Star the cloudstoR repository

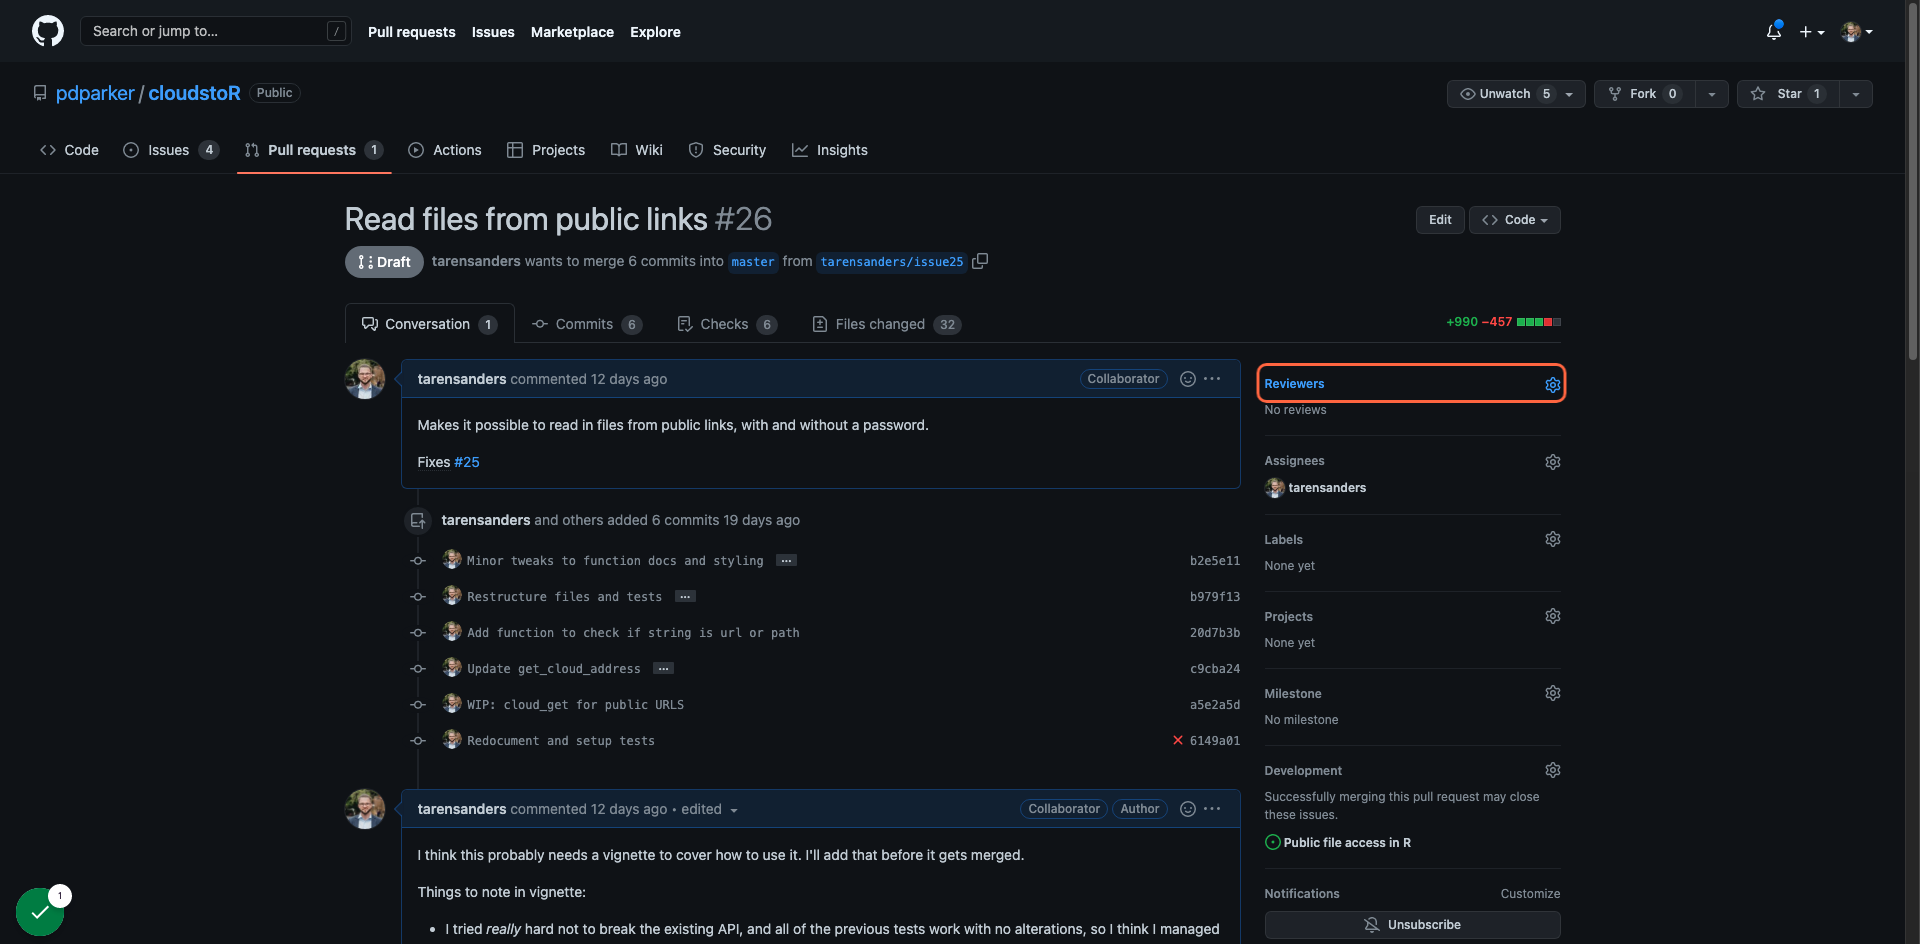(x=1788, y=94)
